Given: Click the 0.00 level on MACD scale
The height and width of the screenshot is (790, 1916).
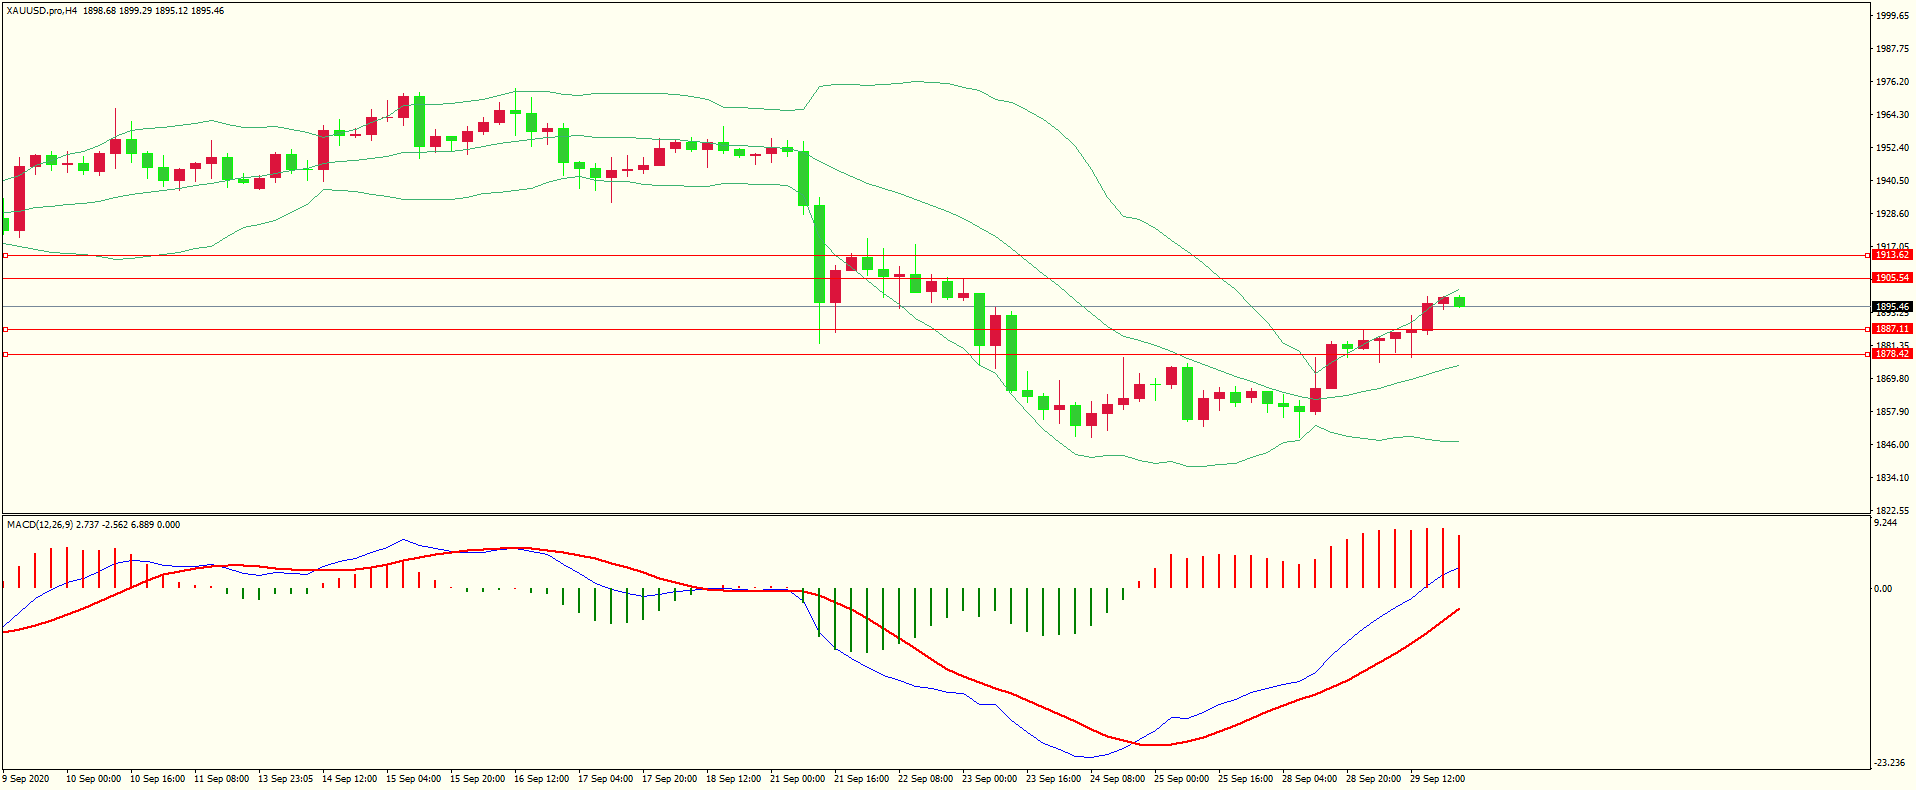Looking at the screenshot, I should (x=1883, y=589).
